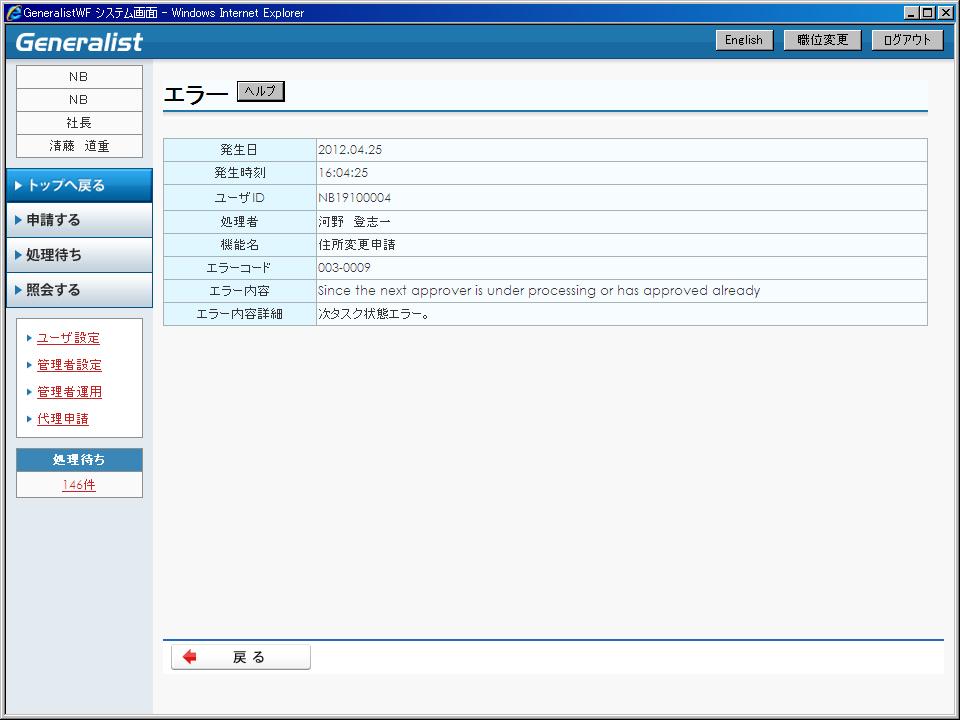Screen dimensions: 960x720
Task: Follow the 代理申請 link
Action: click(63, 419)
